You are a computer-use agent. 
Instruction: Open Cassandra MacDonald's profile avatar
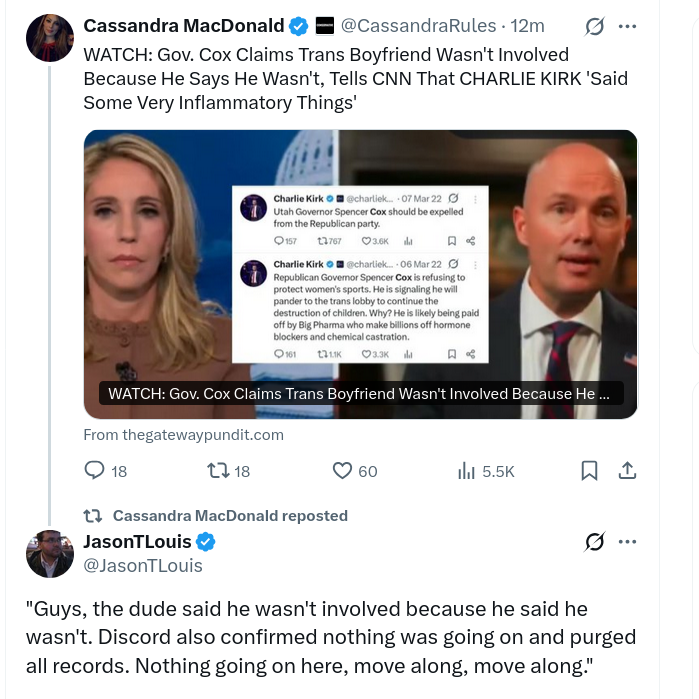click(50, 37)
